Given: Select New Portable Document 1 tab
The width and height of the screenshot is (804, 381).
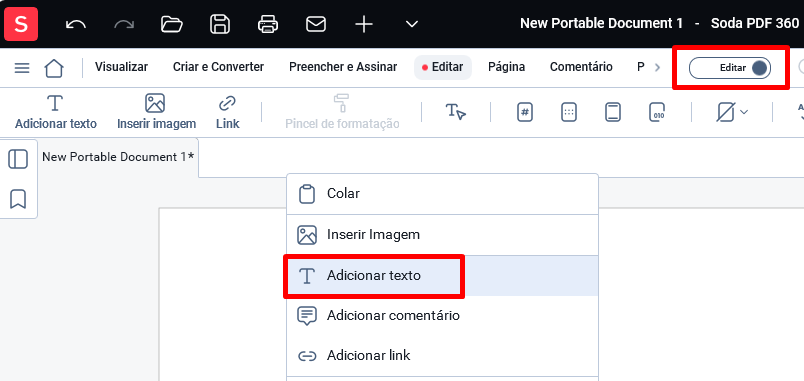Looking at the screenshot, I should pos(118,157).
